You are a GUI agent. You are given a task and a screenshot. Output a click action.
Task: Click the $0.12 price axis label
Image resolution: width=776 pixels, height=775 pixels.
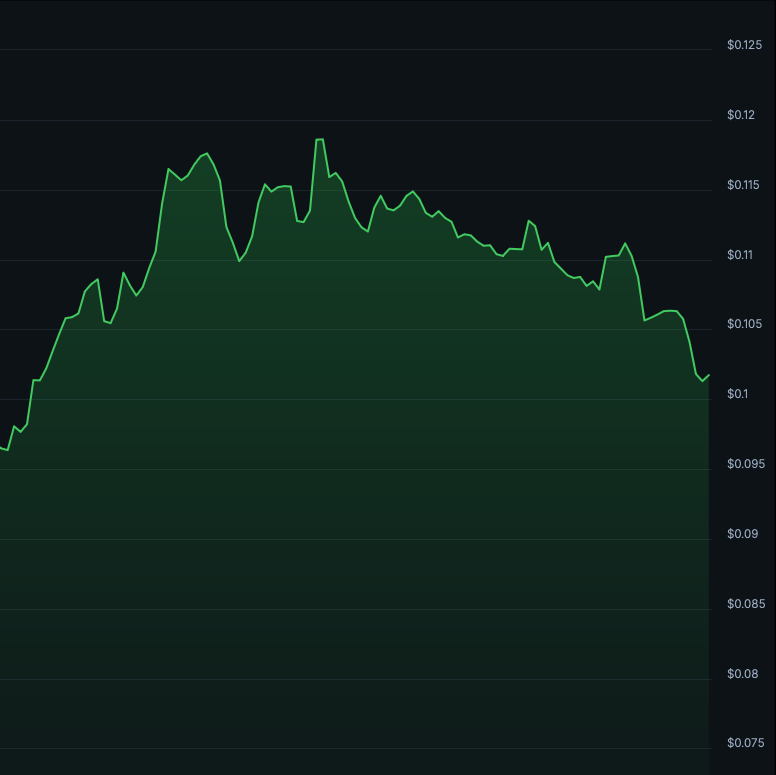[x=741, y=115]
